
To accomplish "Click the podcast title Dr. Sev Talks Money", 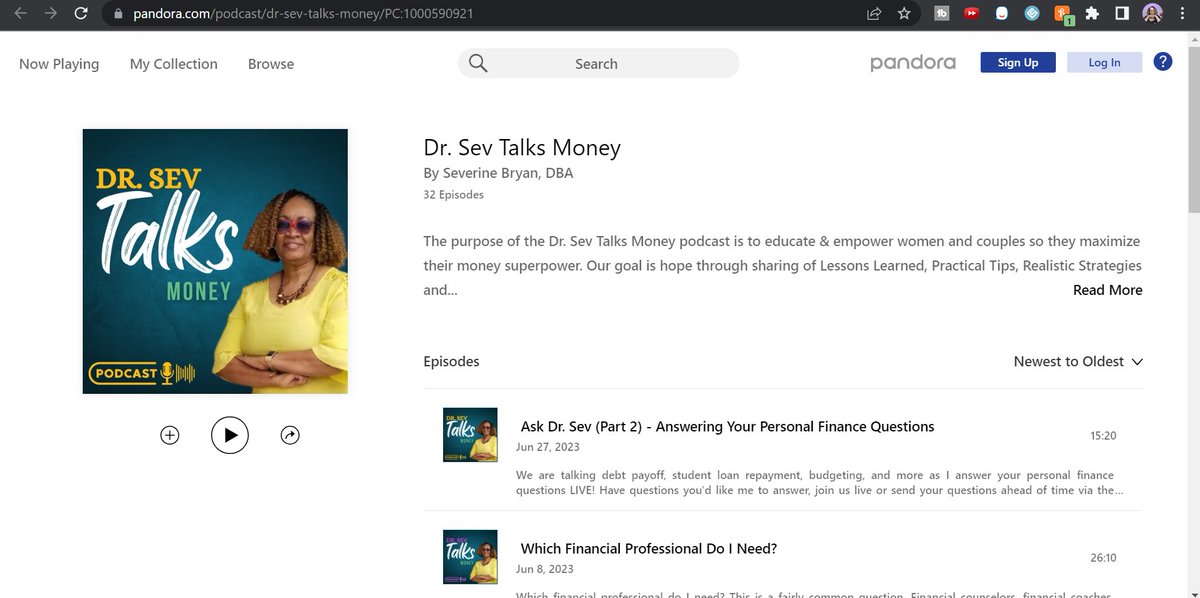I will tap(522, 148).
